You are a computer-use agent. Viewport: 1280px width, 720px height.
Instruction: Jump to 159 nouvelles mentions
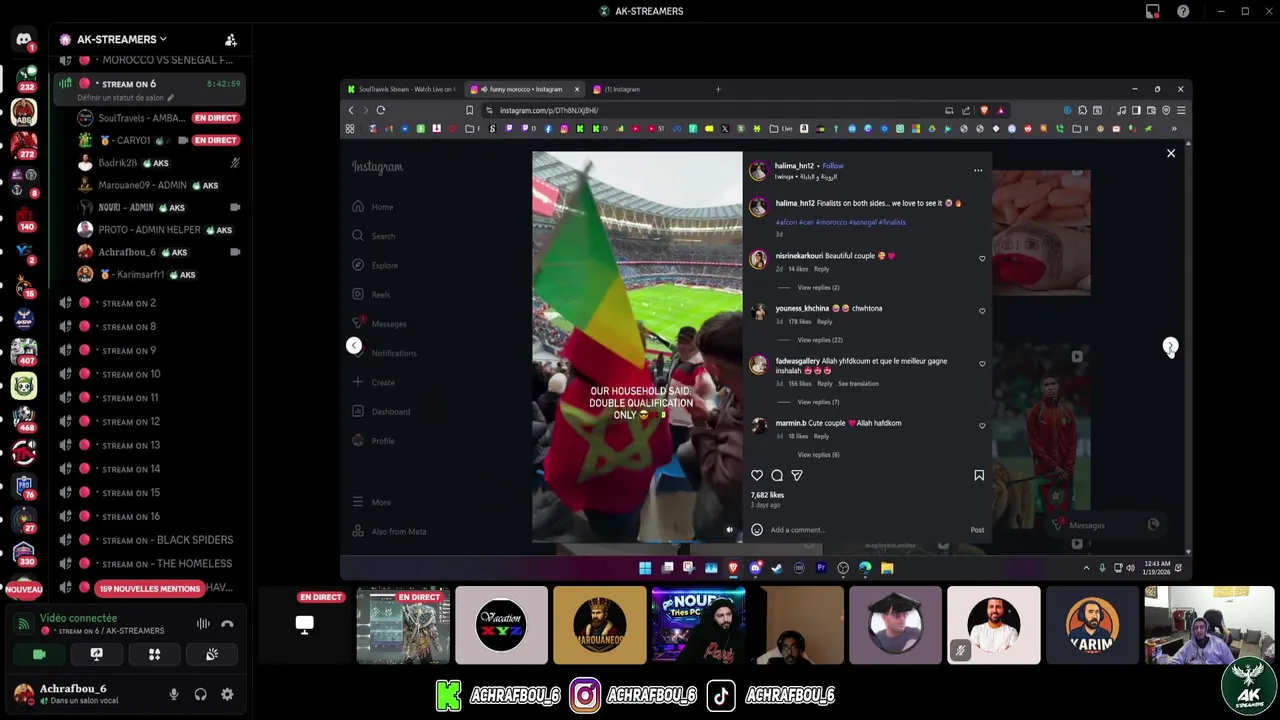(150, 589)
